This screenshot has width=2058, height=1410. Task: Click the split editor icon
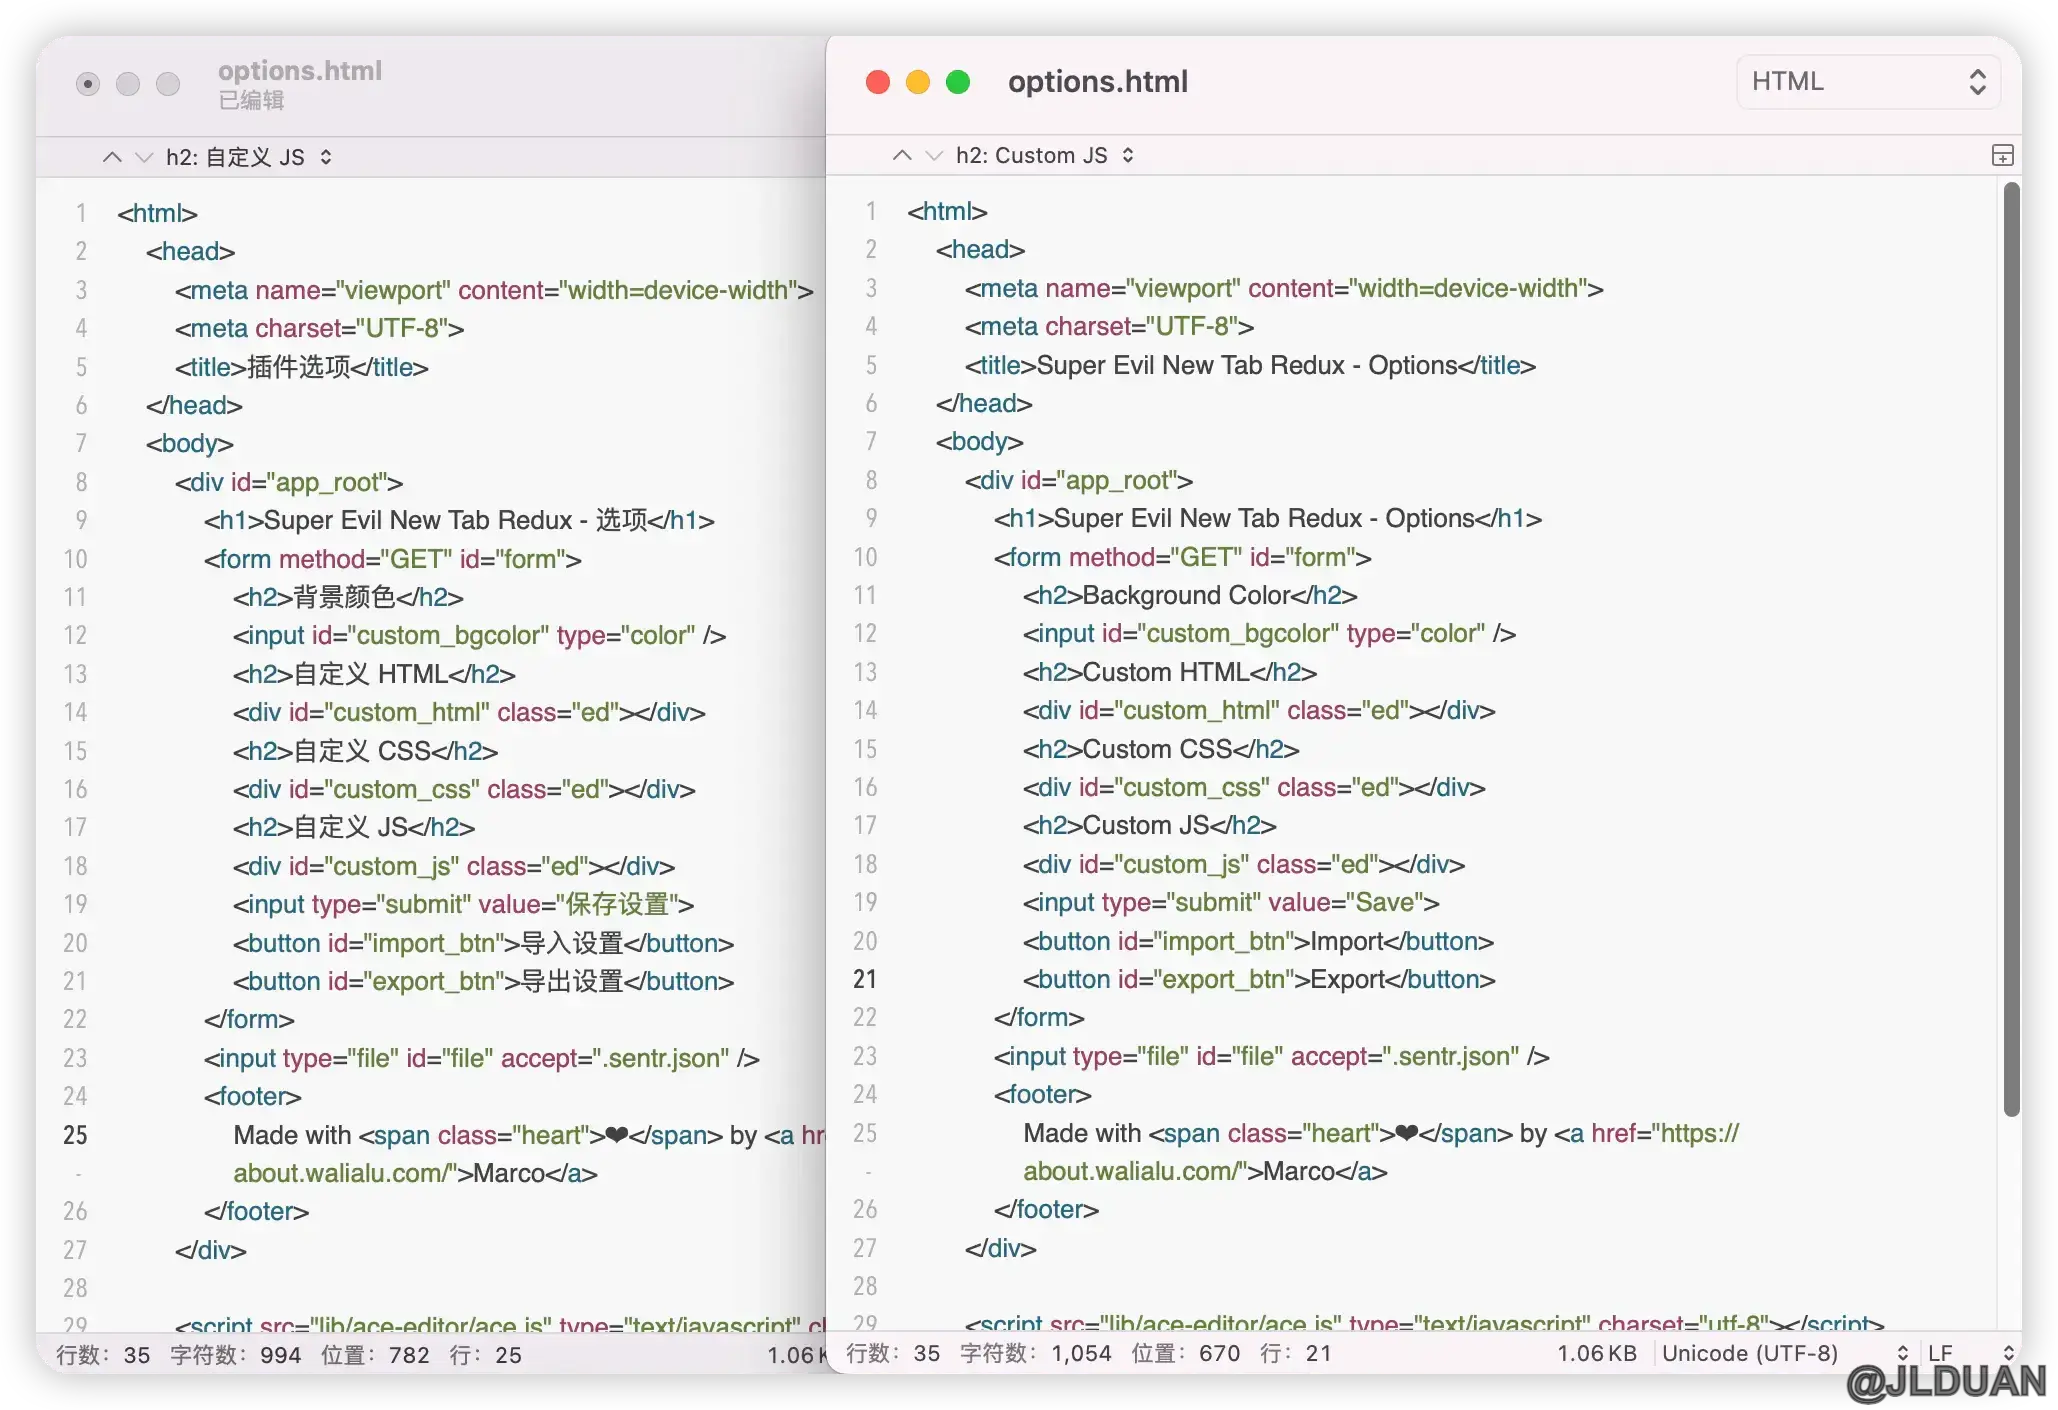click(x=2002, y=155)
